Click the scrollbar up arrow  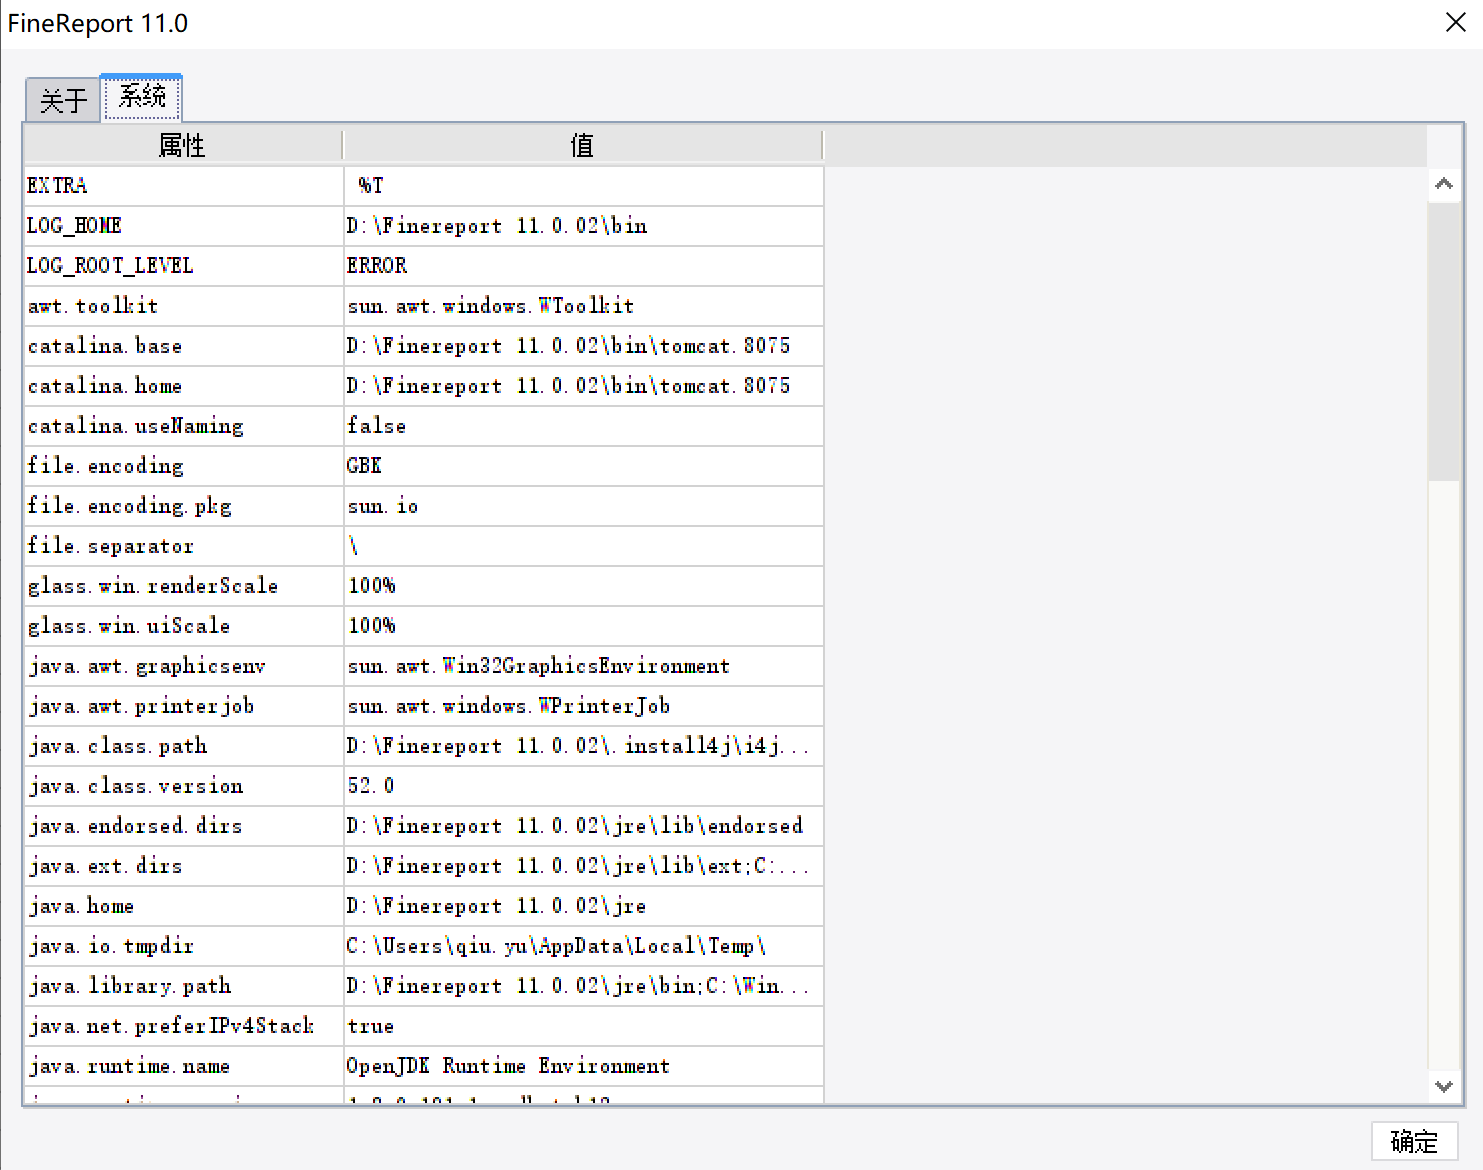click(x=1443, y=184)
